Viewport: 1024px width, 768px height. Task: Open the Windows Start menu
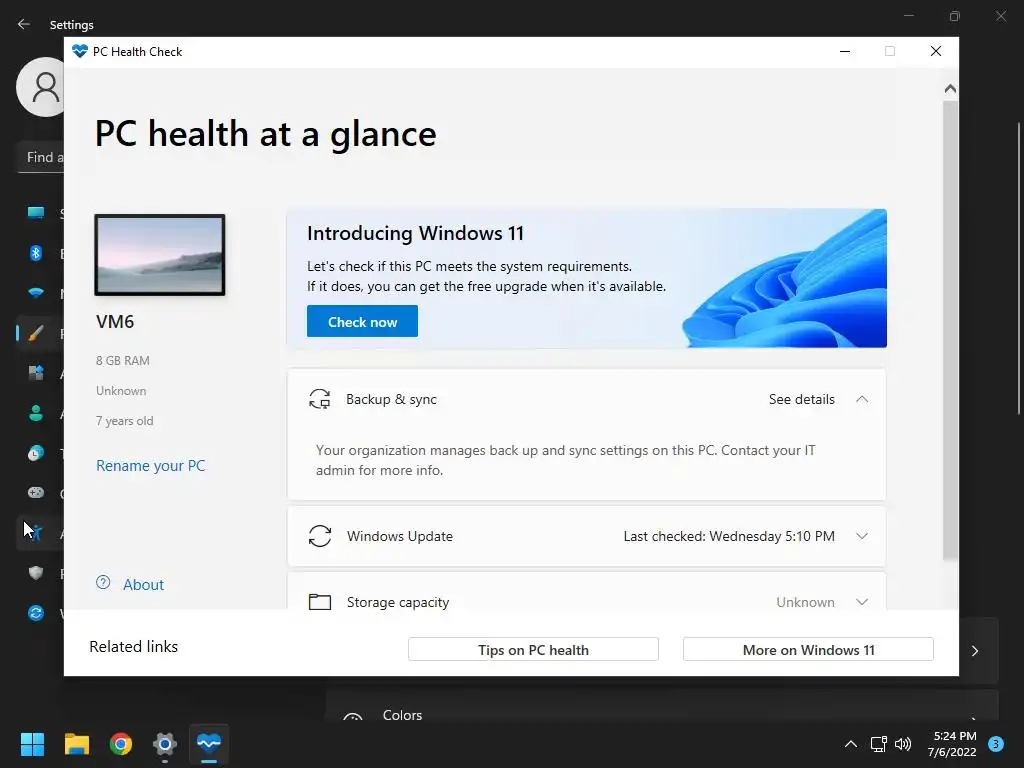(32, 744)
